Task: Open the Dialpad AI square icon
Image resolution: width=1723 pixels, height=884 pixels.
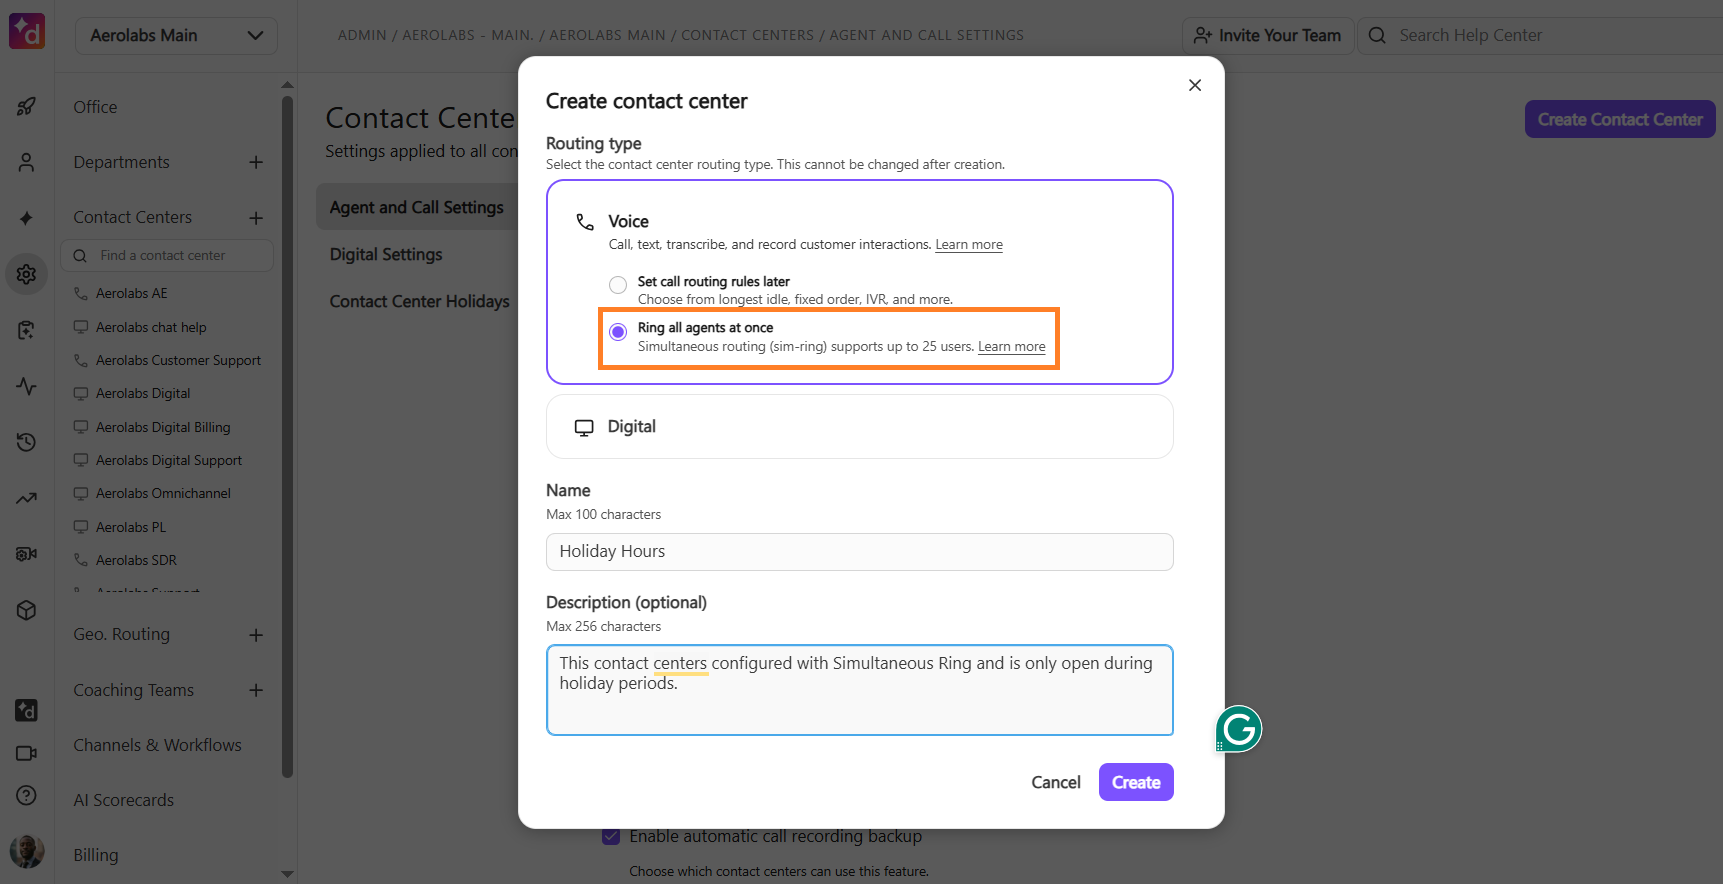Action: pyautogui.click(x=27, y=710)
